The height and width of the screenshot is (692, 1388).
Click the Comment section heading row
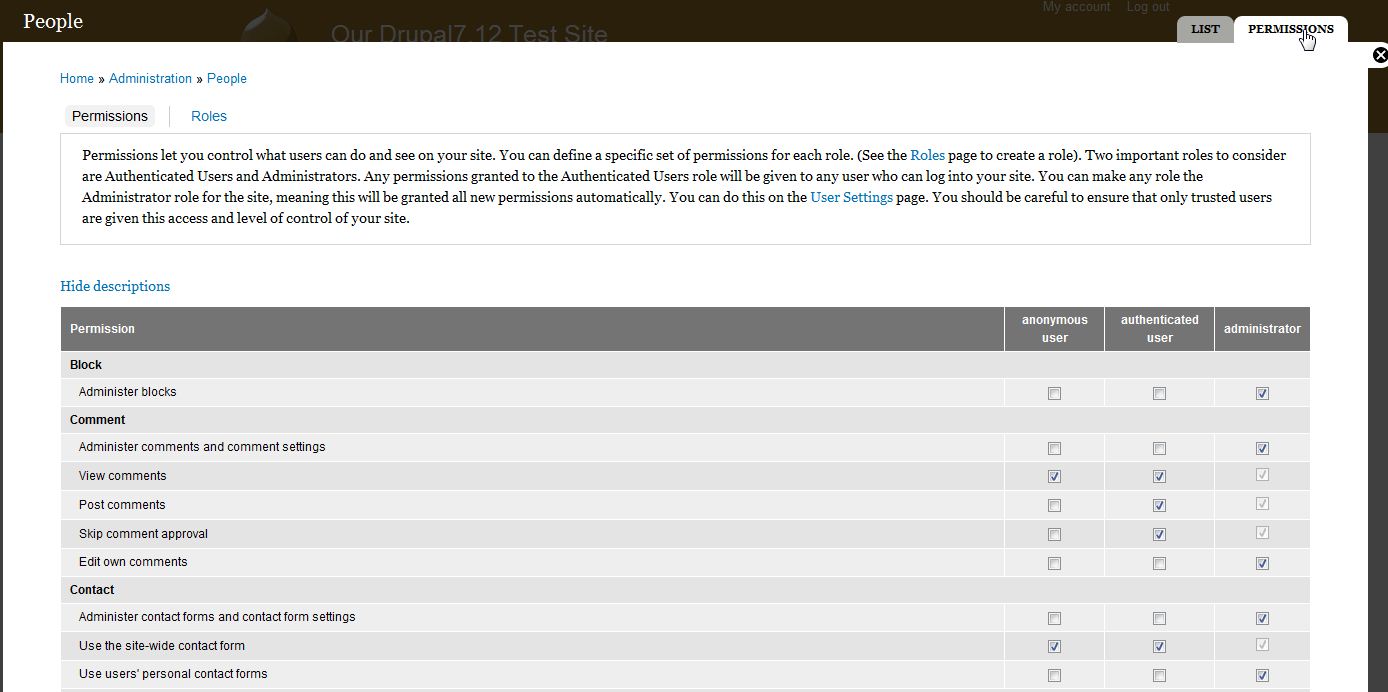(x=685, y=420)
